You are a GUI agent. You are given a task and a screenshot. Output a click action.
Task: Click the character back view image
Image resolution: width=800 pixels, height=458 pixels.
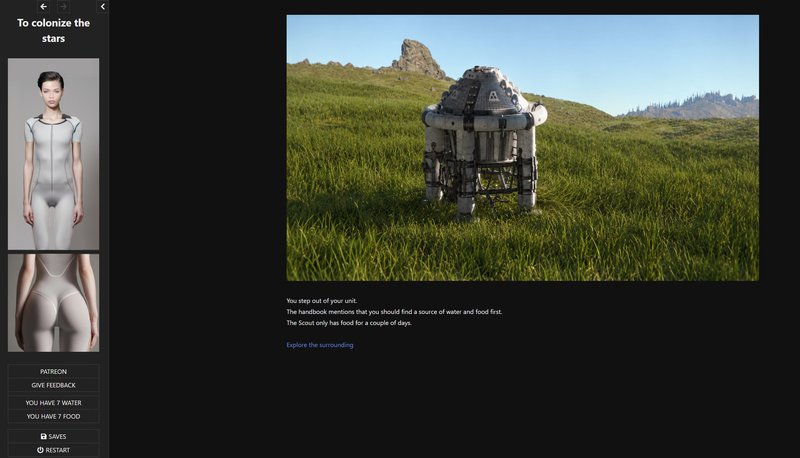54,303
